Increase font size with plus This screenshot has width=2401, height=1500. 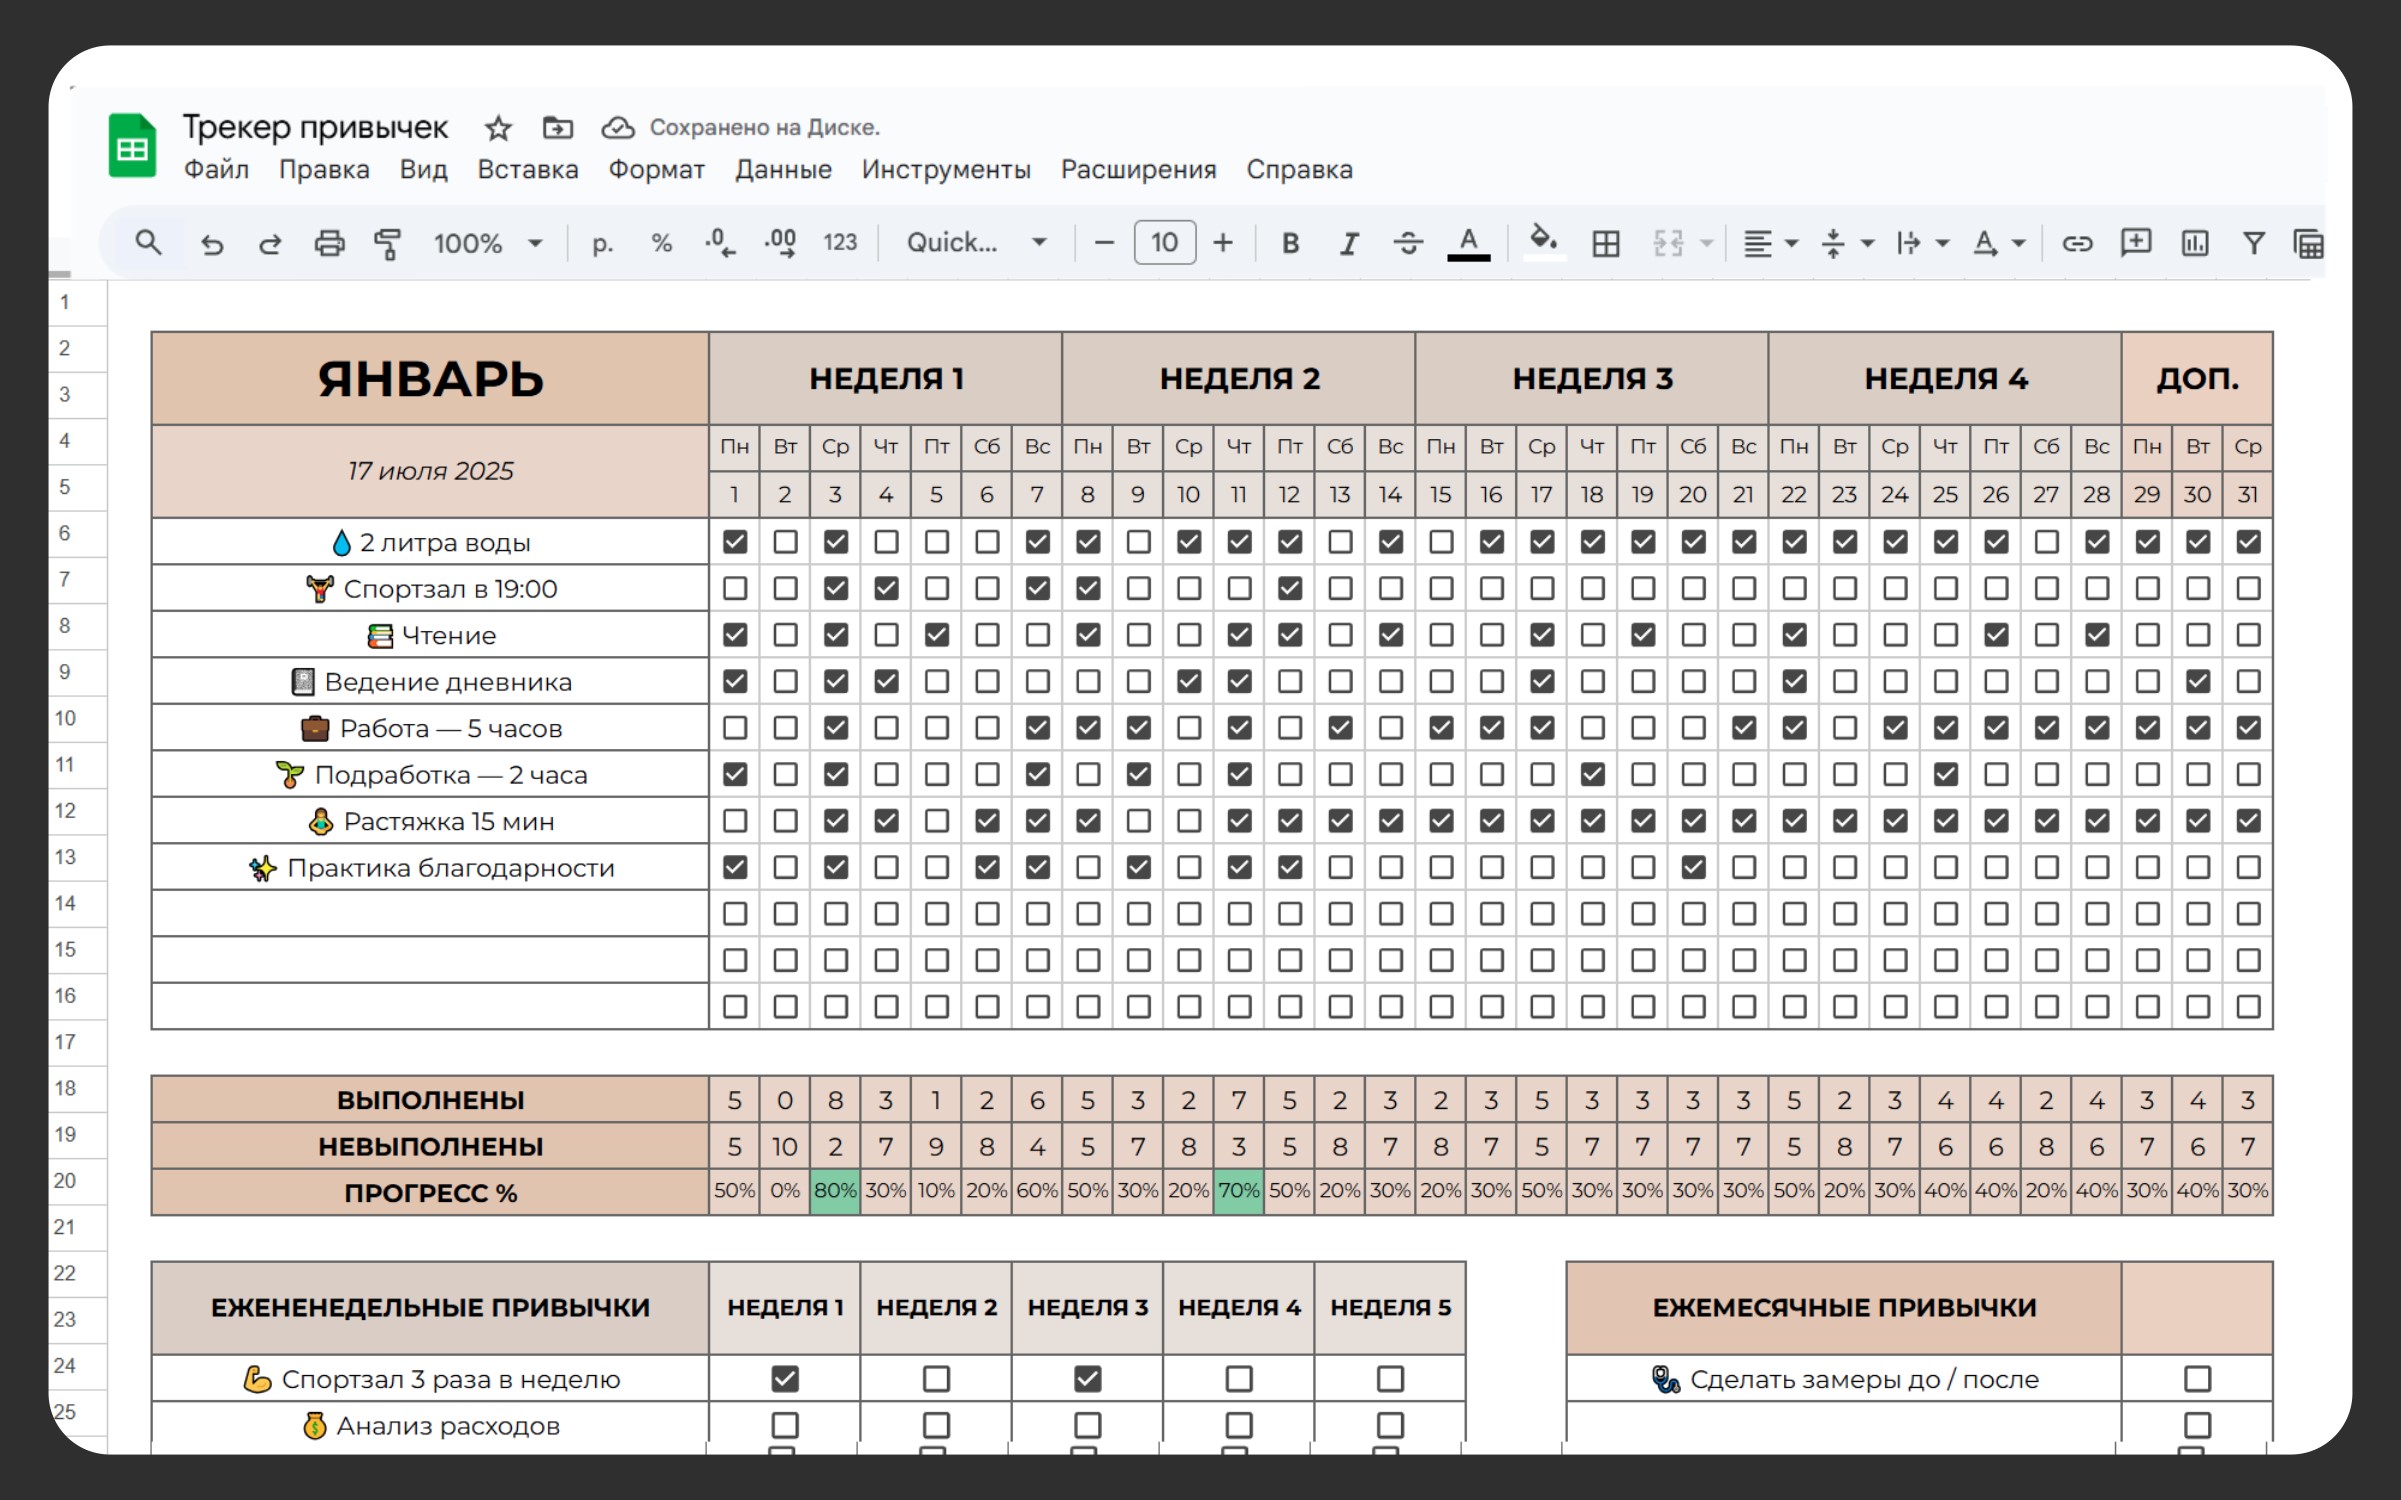point(1223,243)
